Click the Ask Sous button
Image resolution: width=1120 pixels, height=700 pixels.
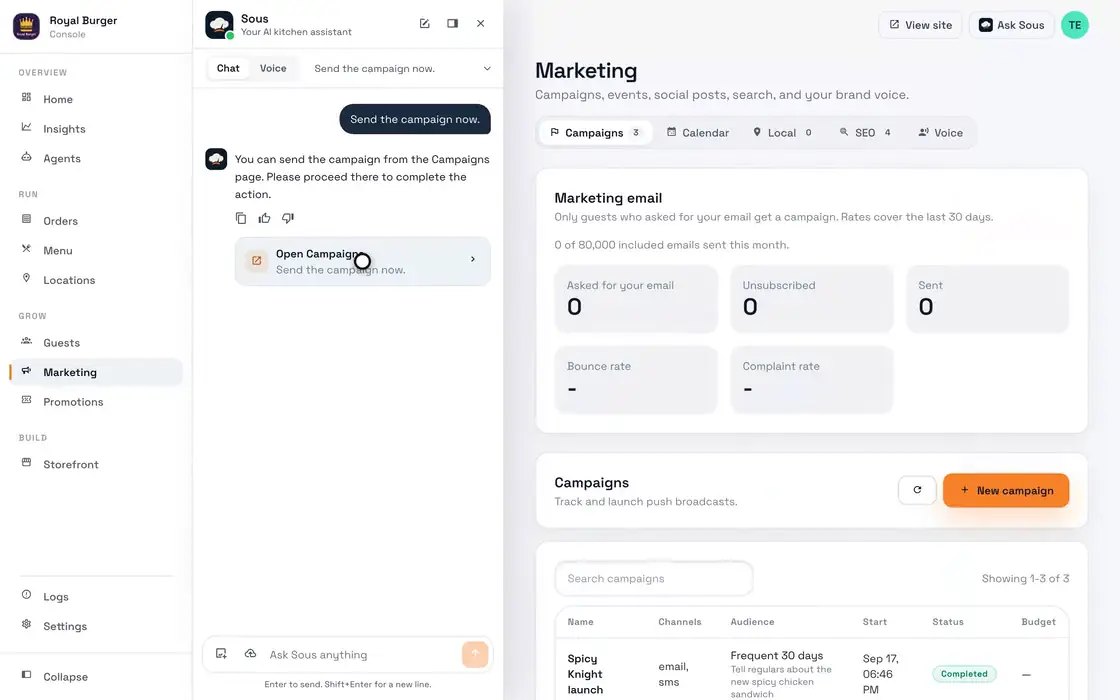(1011, 25)
